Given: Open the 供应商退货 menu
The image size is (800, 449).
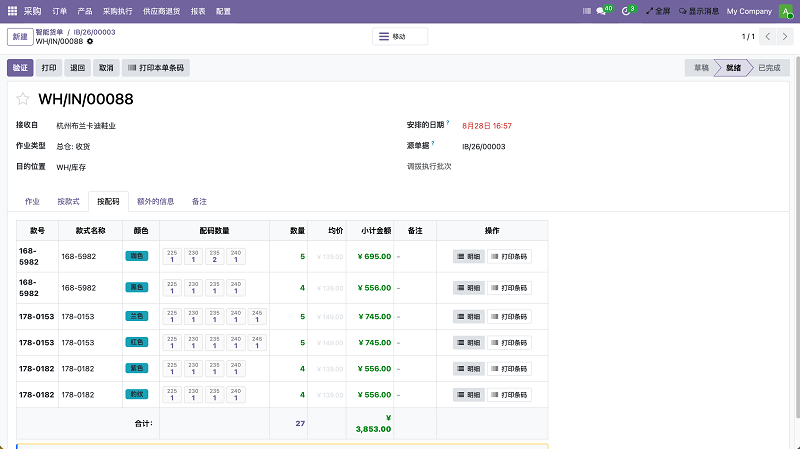Looking at the screenshot, I should [x=161, y=11].
